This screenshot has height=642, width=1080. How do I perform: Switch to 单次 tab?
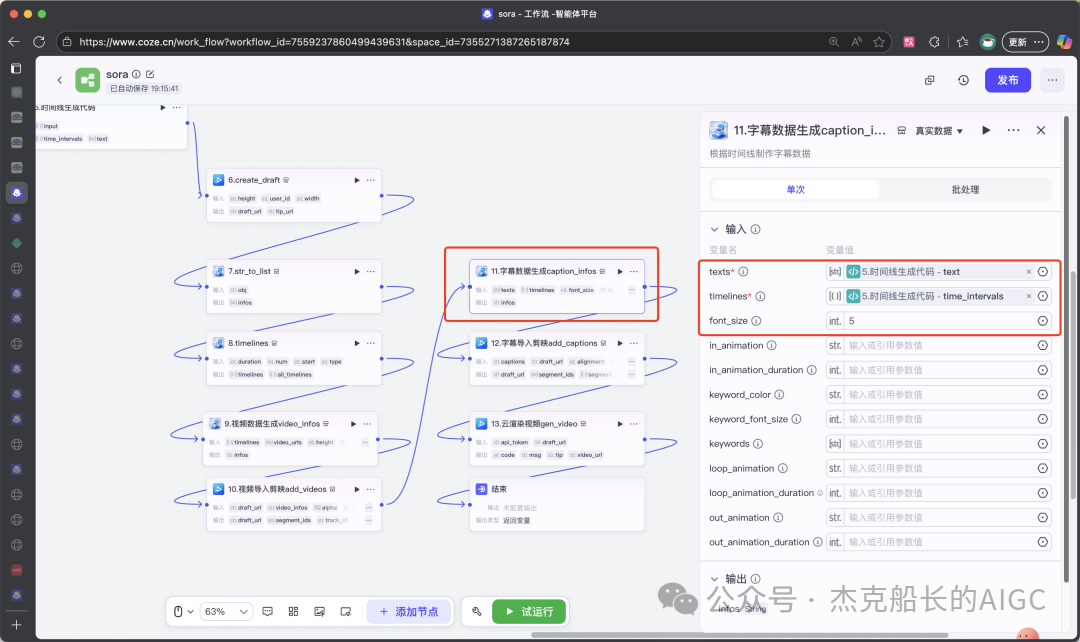point(796,189)
